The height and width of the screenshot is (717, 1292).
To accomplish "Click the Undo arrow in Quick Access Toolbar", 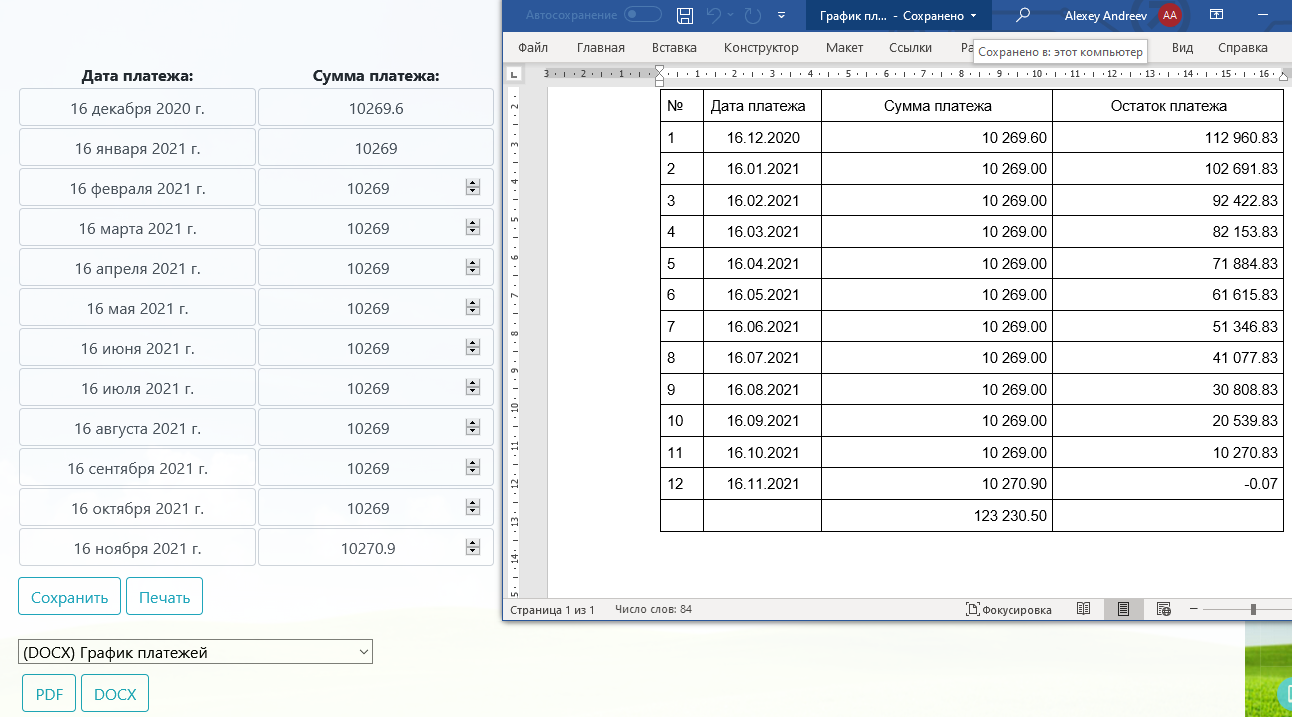I will (x=714, y=15).
